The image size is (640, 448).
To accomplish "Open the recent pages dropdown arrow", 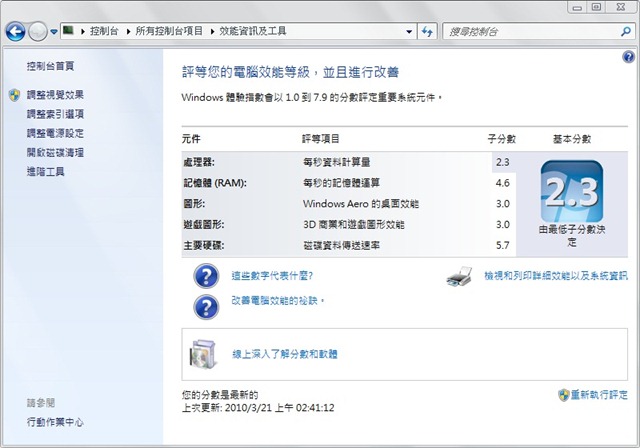I will (x=54, y=31).
